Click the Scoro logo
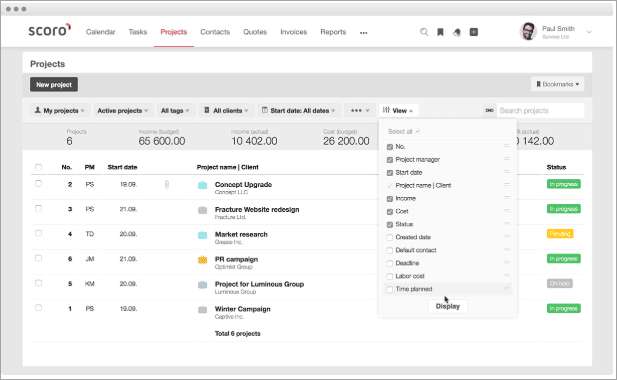 point(50,30)
